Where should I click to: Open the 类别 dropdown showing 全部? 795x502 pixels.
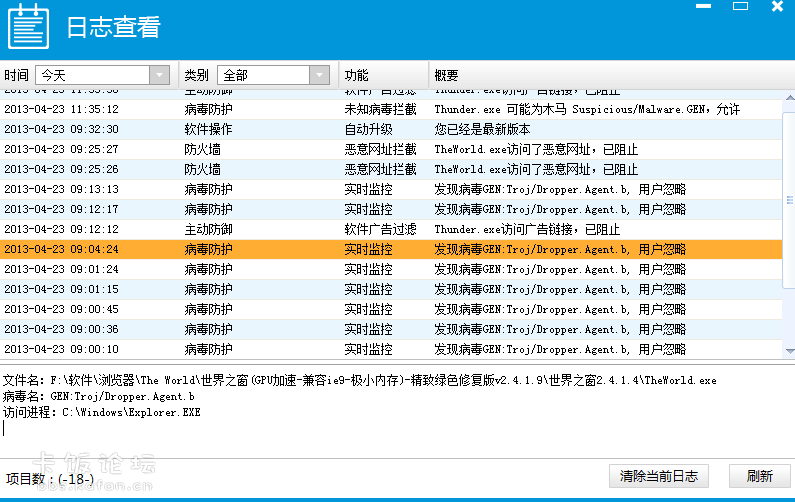[273, 75]
